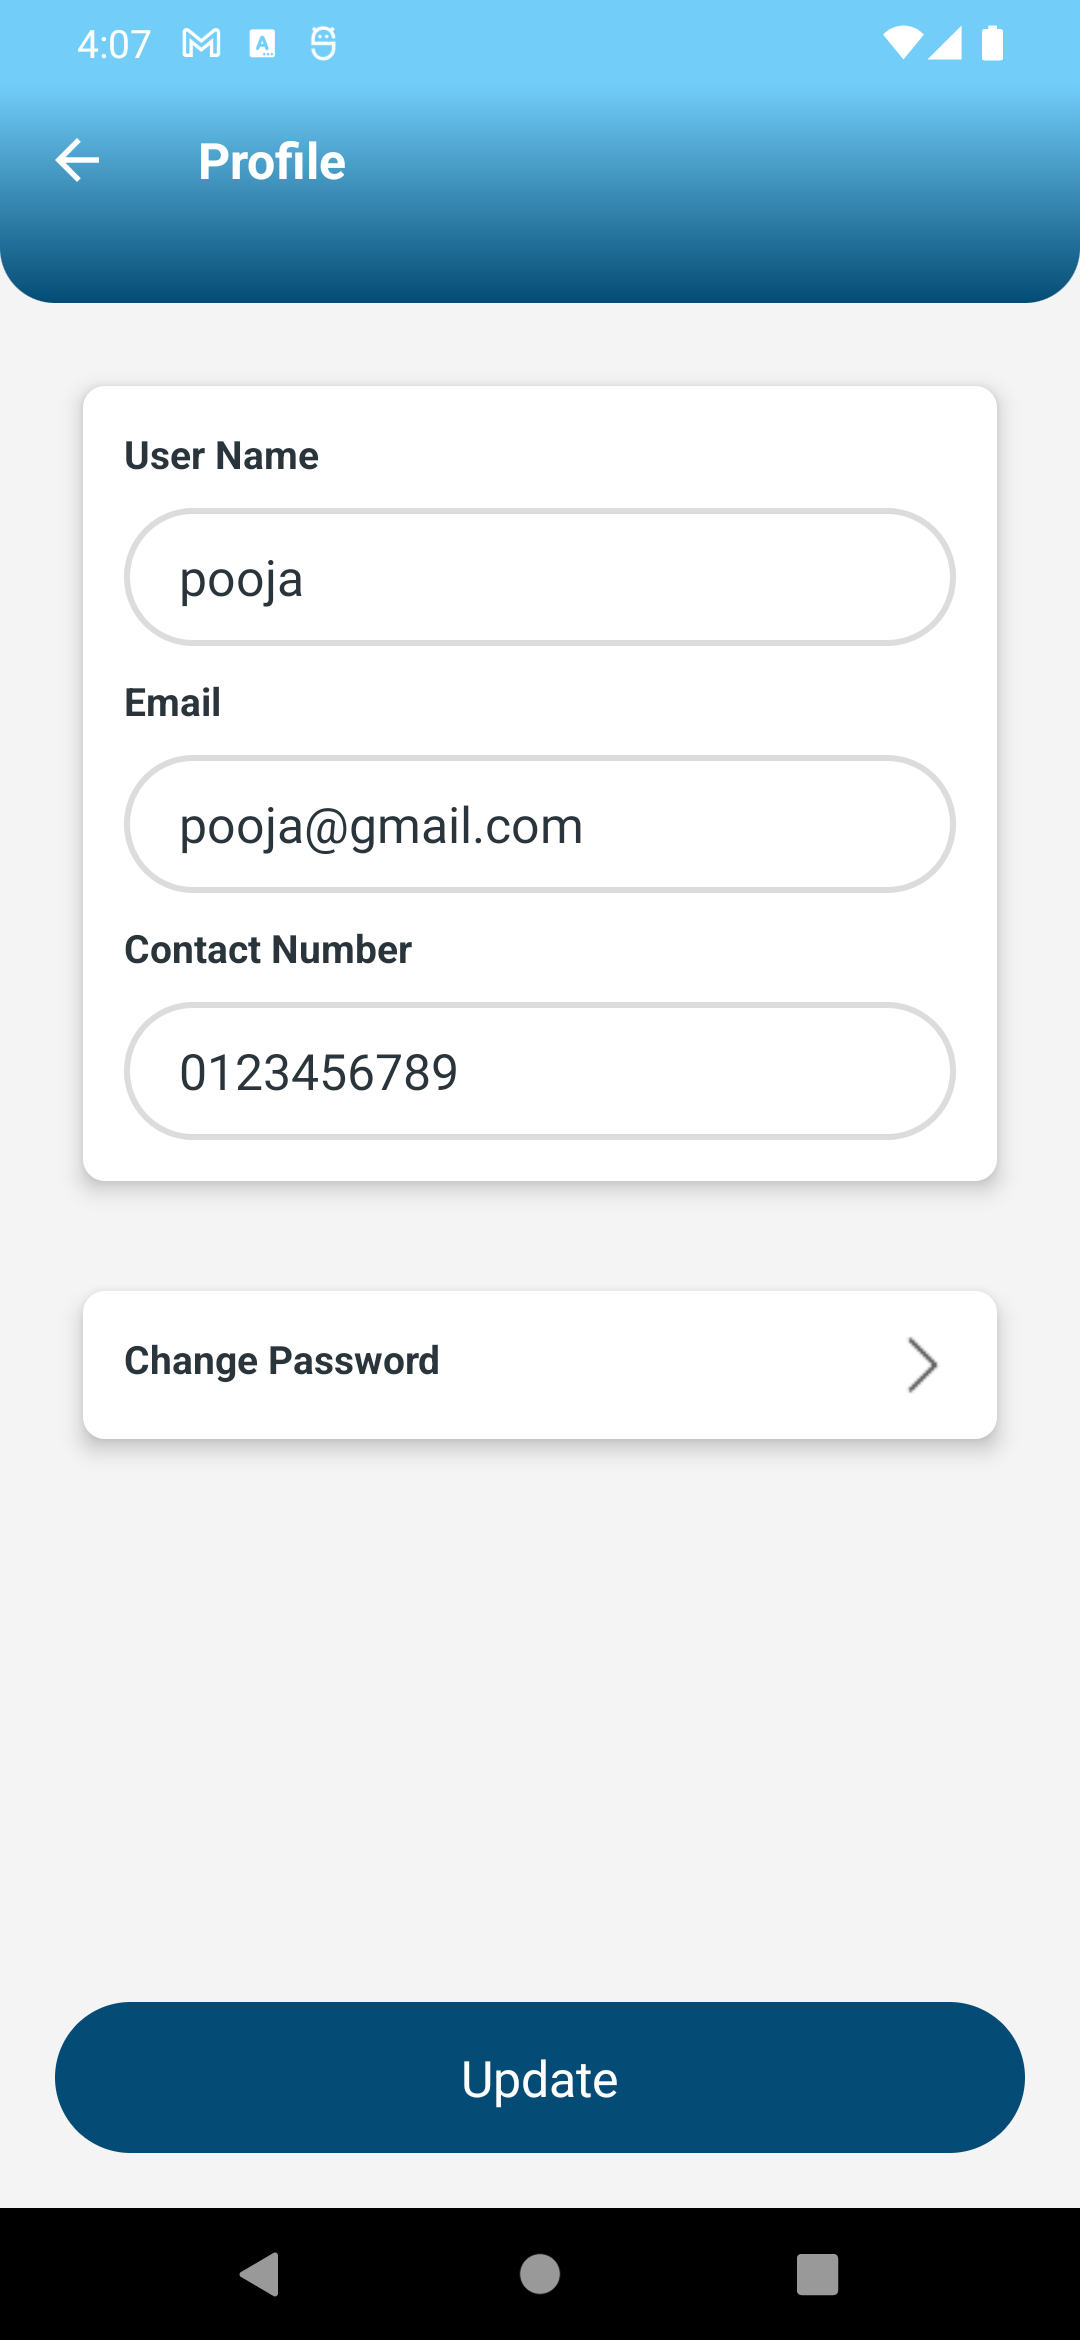Focus the User Name field containing pooja
1080x2340 pixels.
540,578
